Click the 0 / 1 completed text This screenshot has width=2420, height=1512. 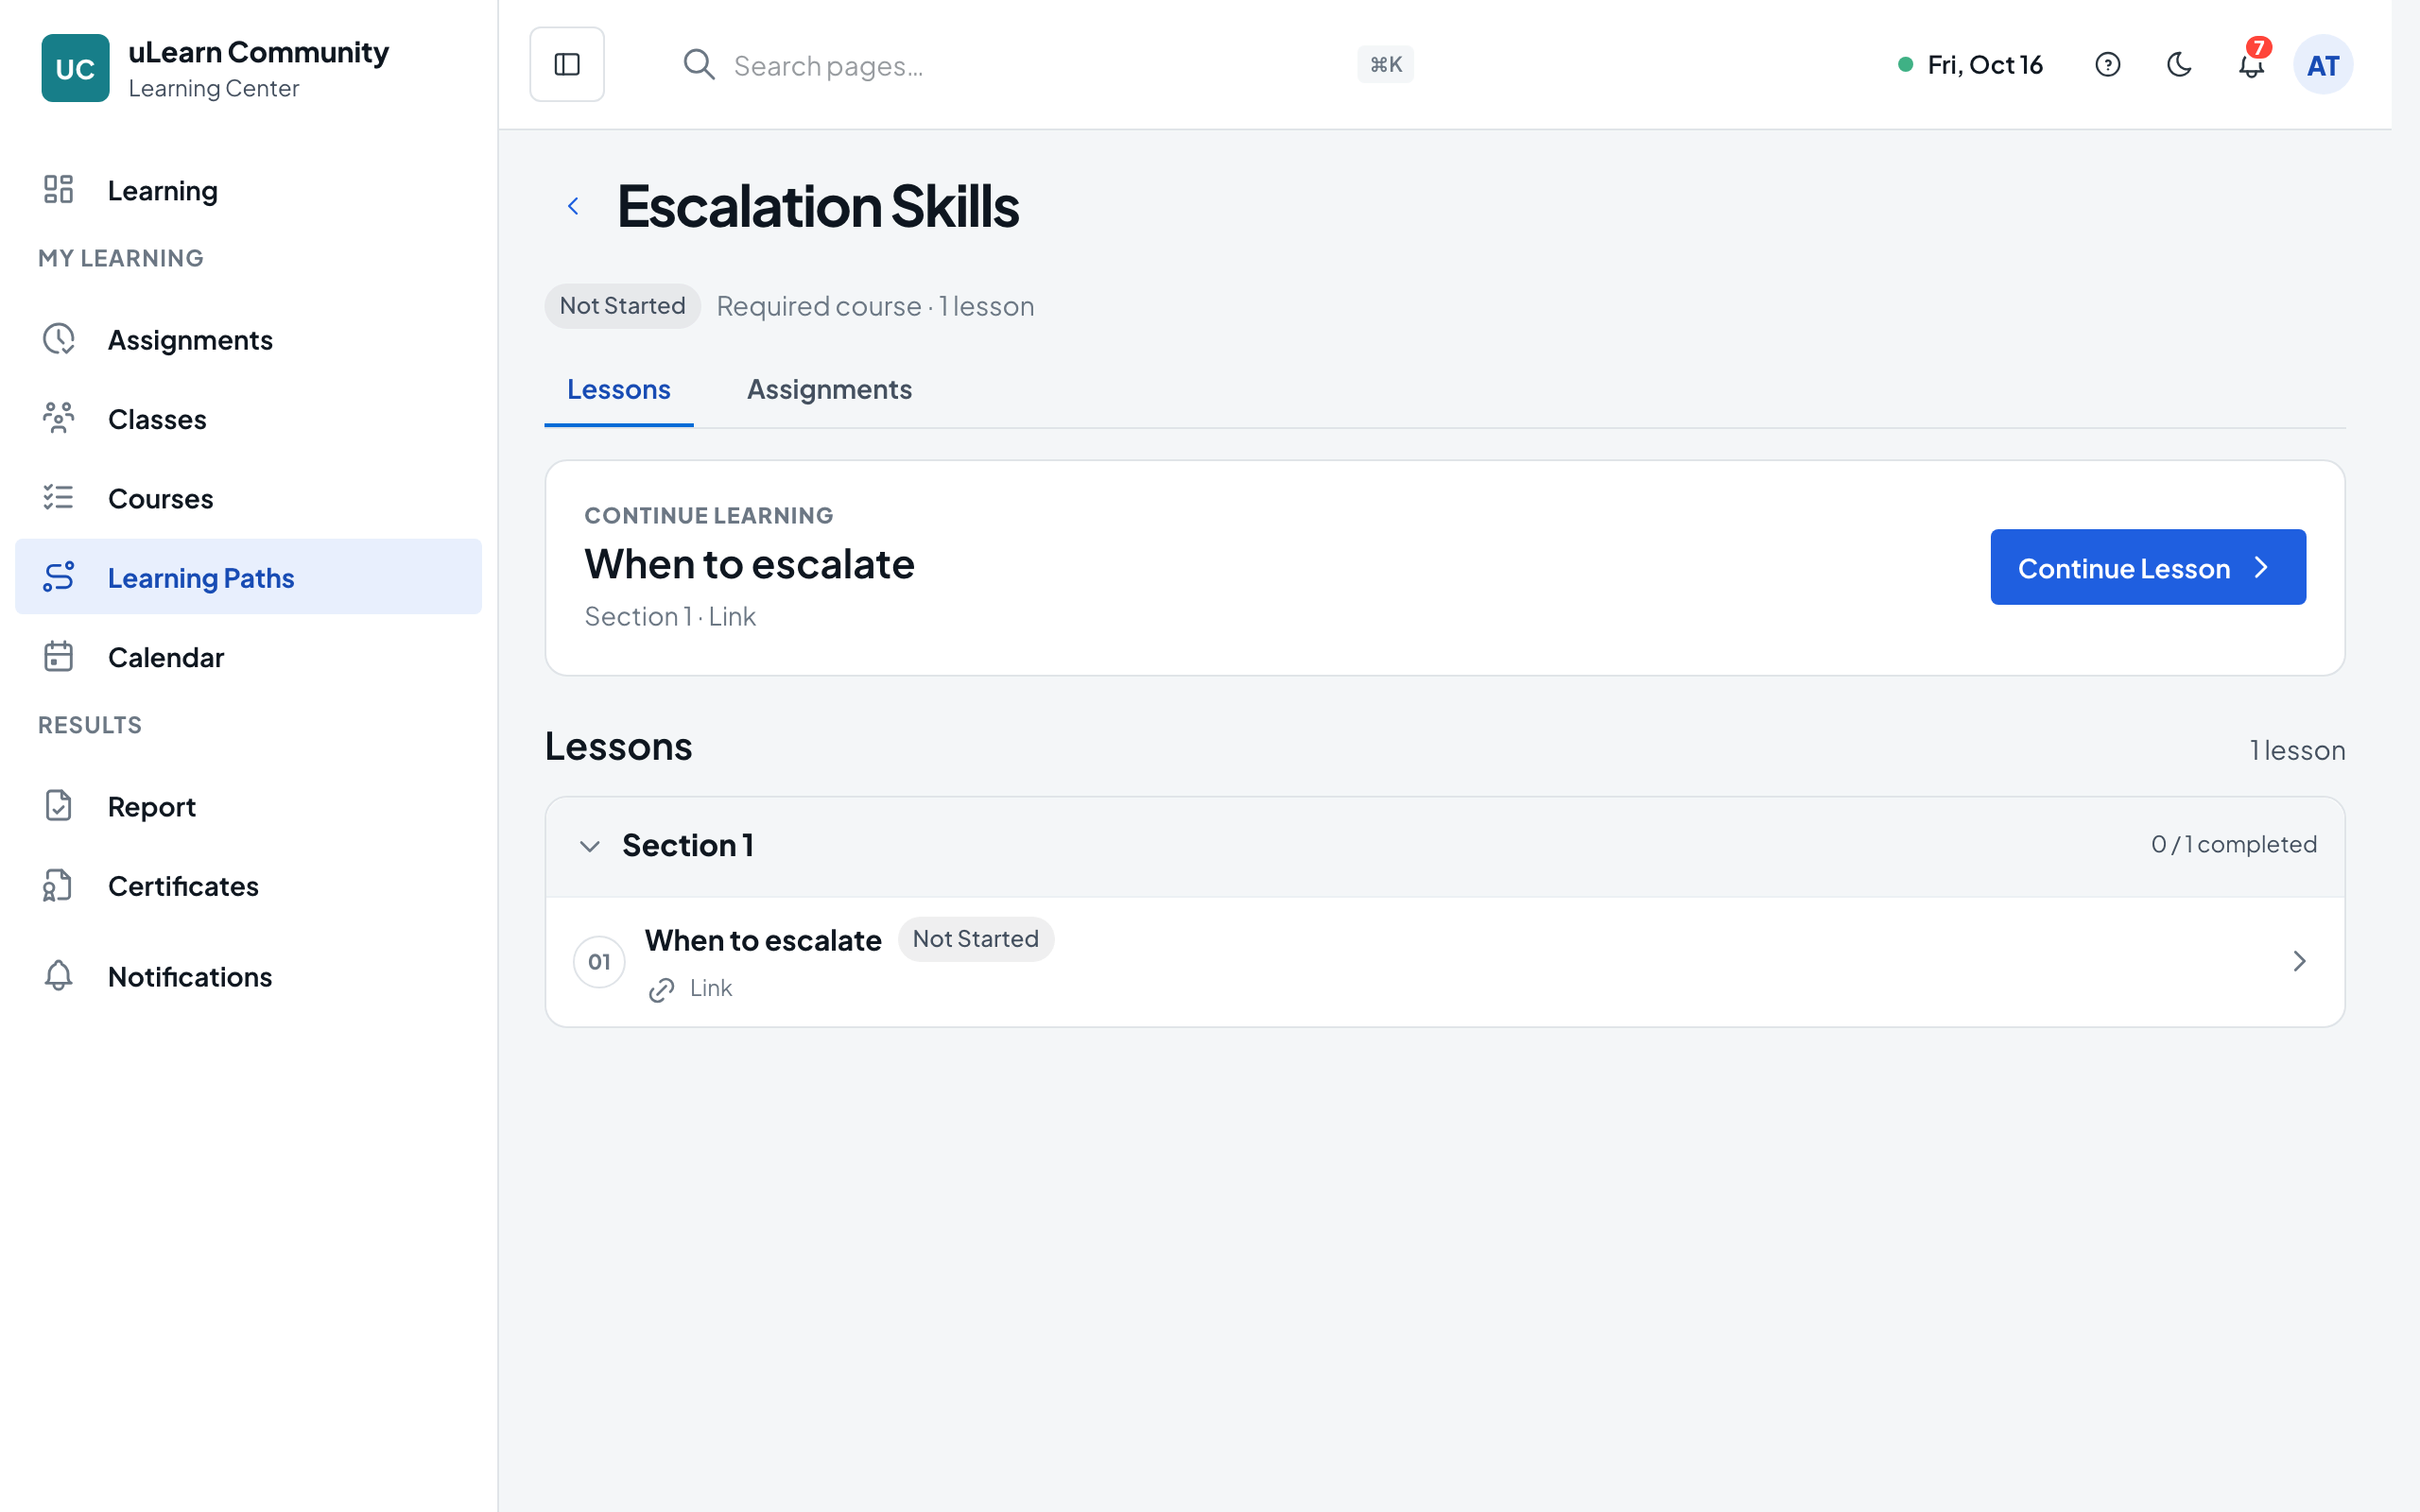click(x=2233, y=844)
